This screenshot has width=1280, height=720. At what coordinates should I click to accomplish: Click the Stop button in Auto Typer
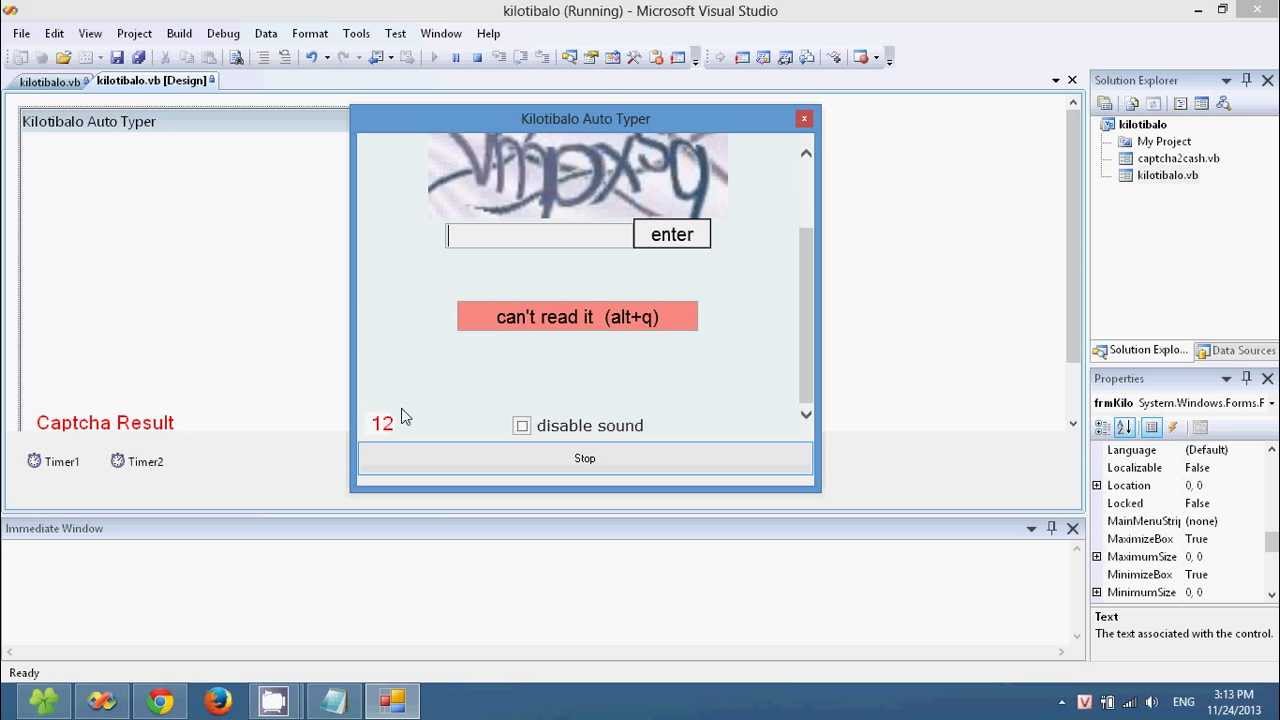click(x=585, y=458)
